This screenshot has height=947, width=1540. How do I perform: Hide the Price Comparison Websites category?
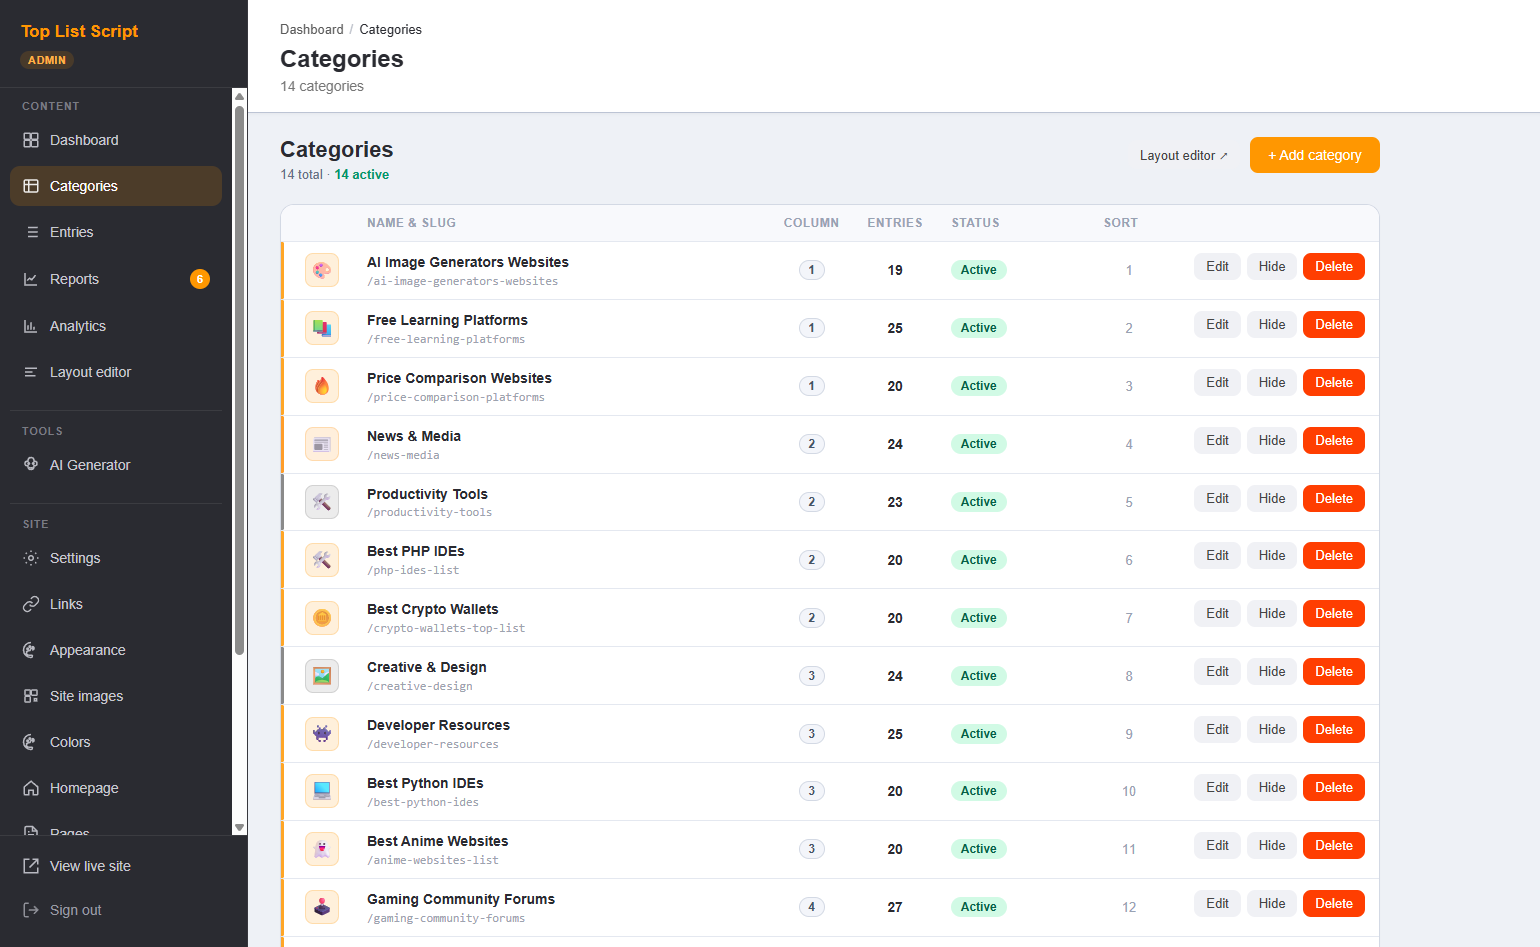tap(1272, 382)
